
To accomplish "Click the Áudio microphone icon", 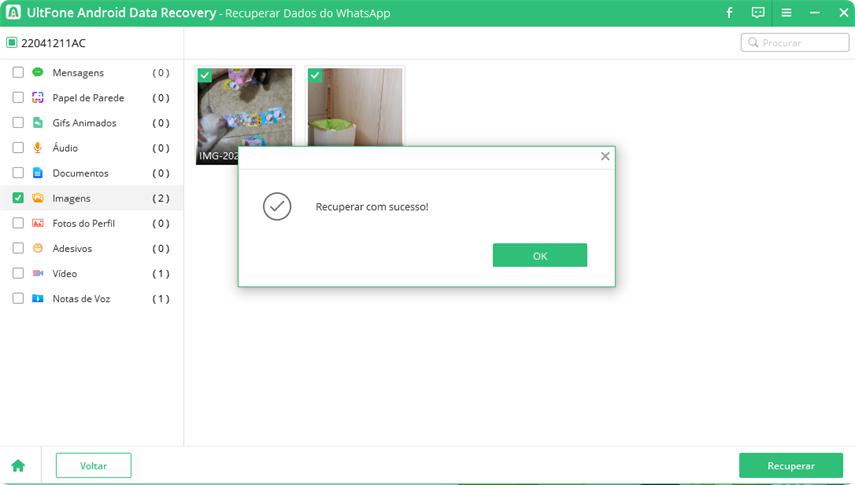I will (x=38, y=148).
